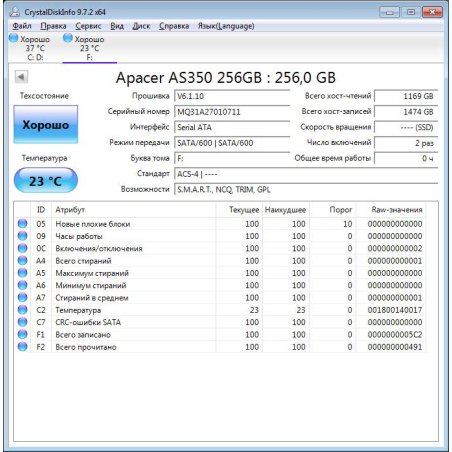Click the Текущее column header
This screenshot has width=452, height=452.
coord(239,210)
